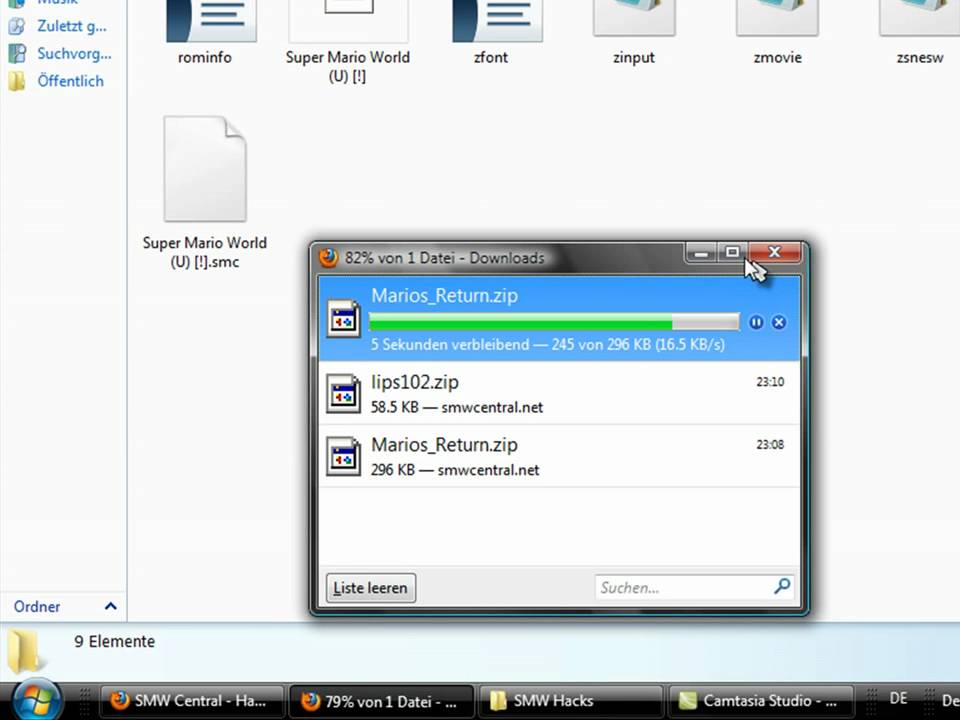This screenshot has width=960, height=720.
Task: Select the zmovie file icon
Action: [778, 18]
